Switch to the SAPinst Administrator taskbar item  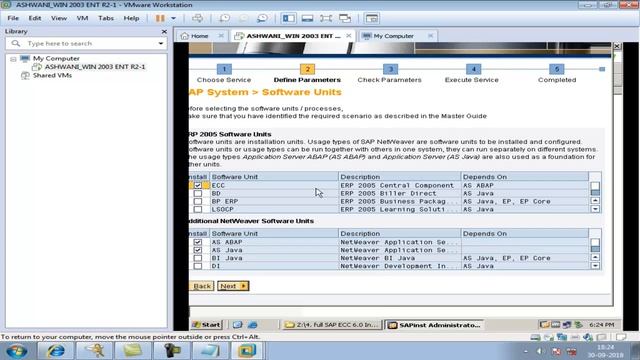[x=434, y=325]
